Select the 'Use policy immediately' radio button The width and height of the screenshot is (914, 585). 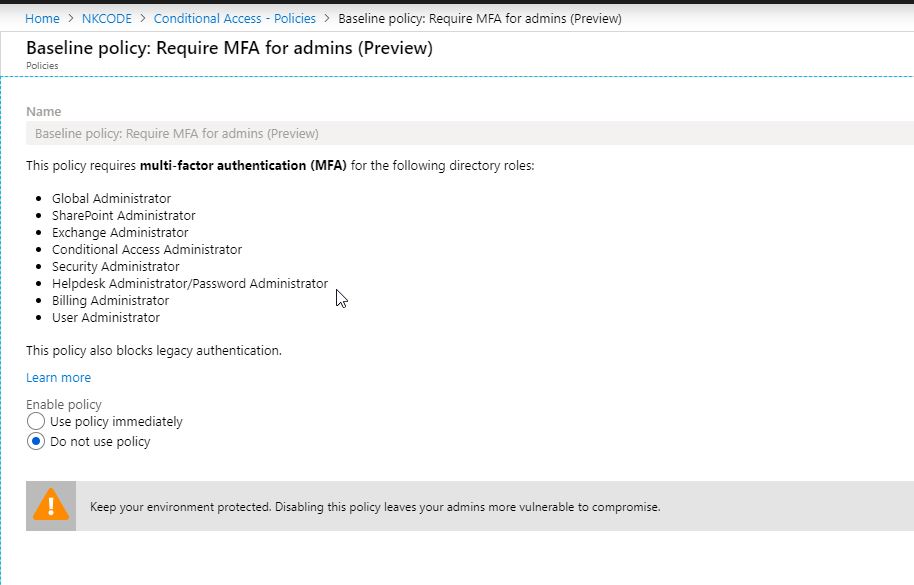click(37, 422)
